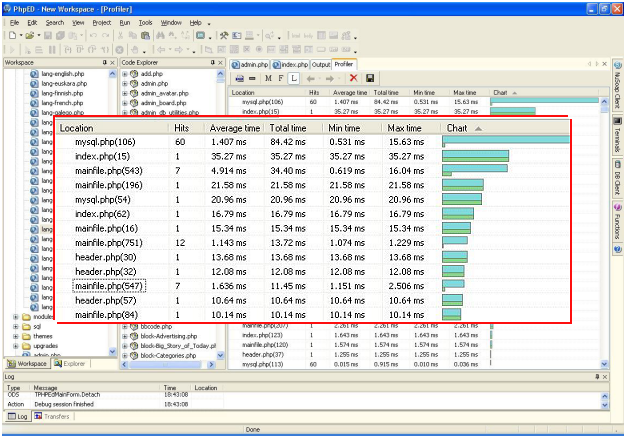Open the Run menu
This screenshot has height=437, width=625.
[x=125, y=23]
